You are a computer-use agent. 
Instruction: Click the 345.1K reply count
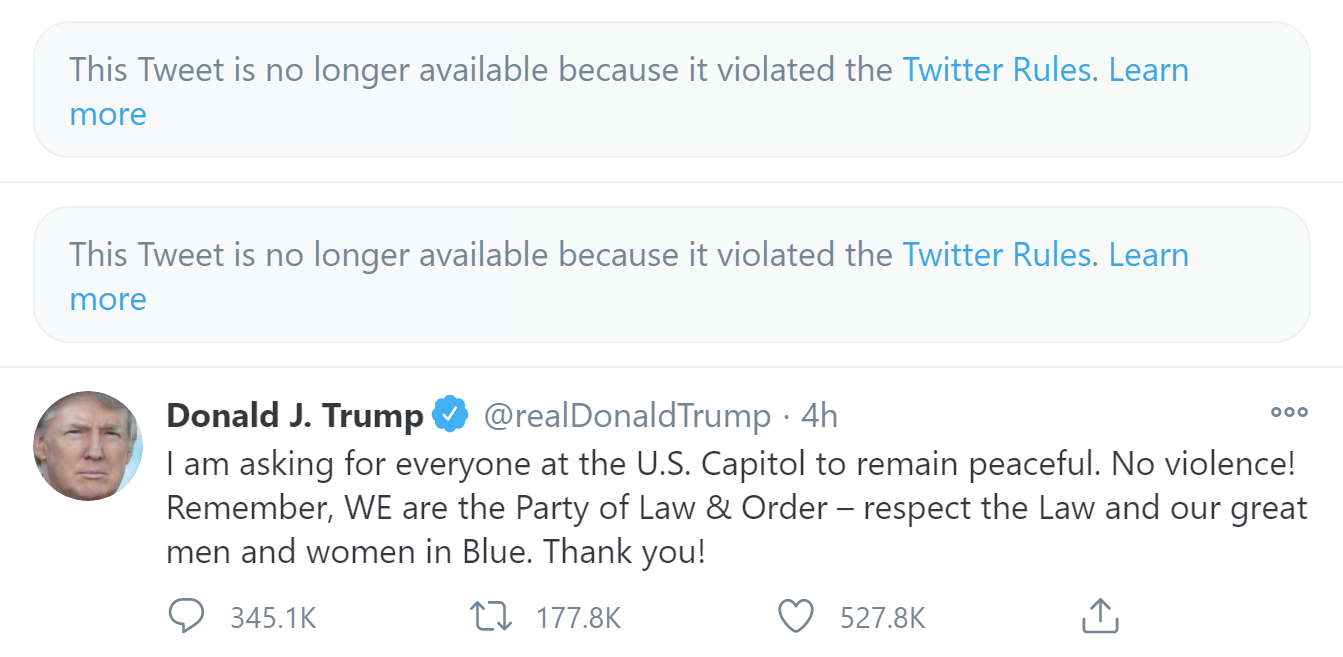(273, 618)
